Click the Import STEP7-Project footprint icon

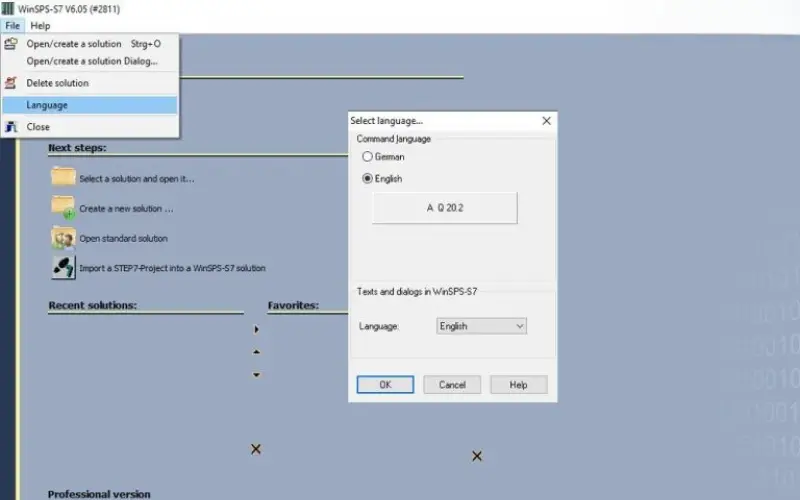point(63,267)
